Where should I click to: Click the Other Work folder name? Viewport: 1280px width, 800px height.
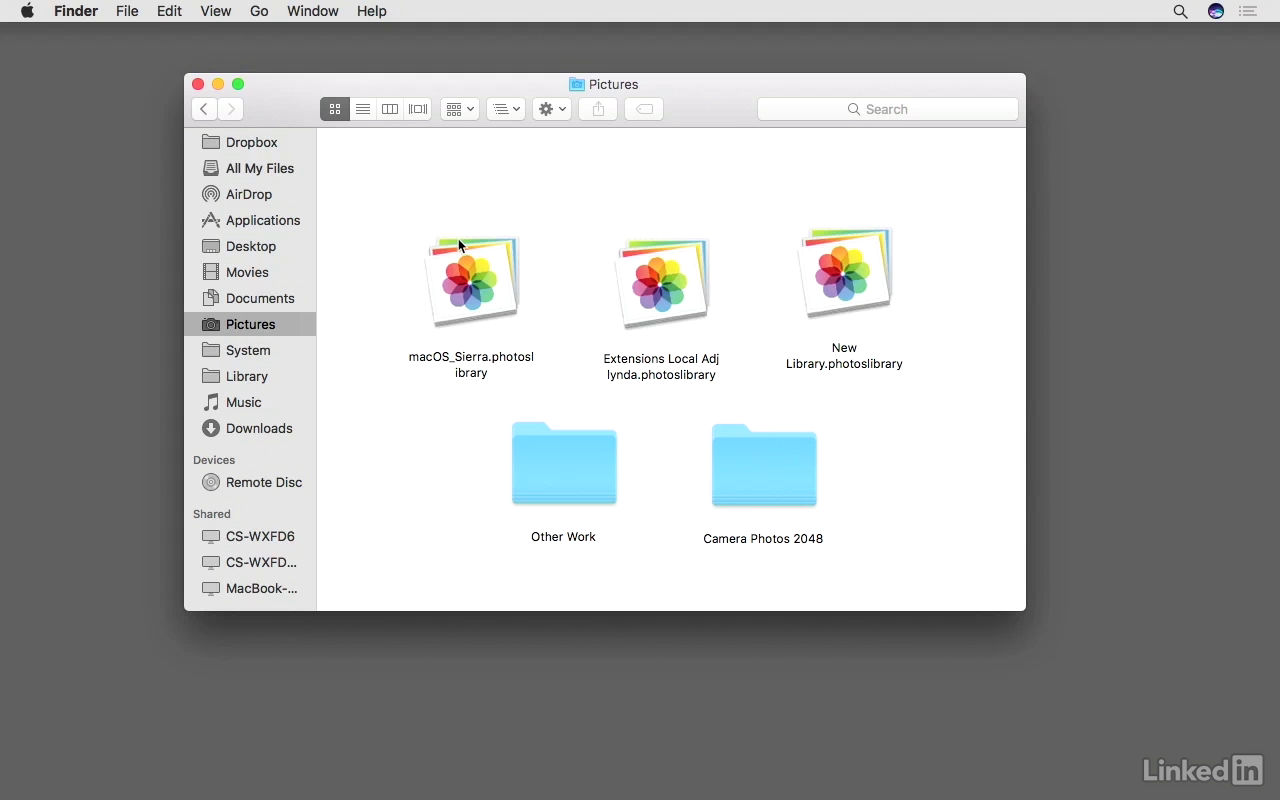(x=563, y=537)
